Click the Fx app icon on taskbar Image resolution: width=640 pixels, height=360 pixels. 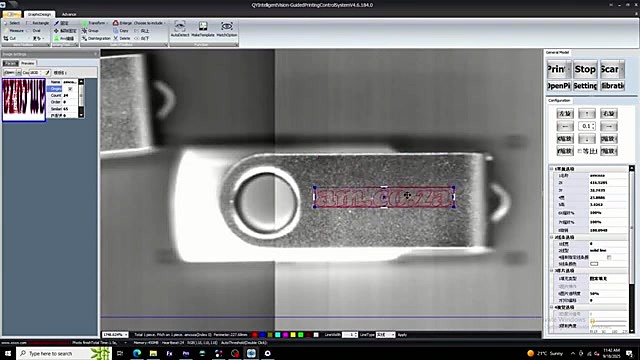(x=169, y=353)
